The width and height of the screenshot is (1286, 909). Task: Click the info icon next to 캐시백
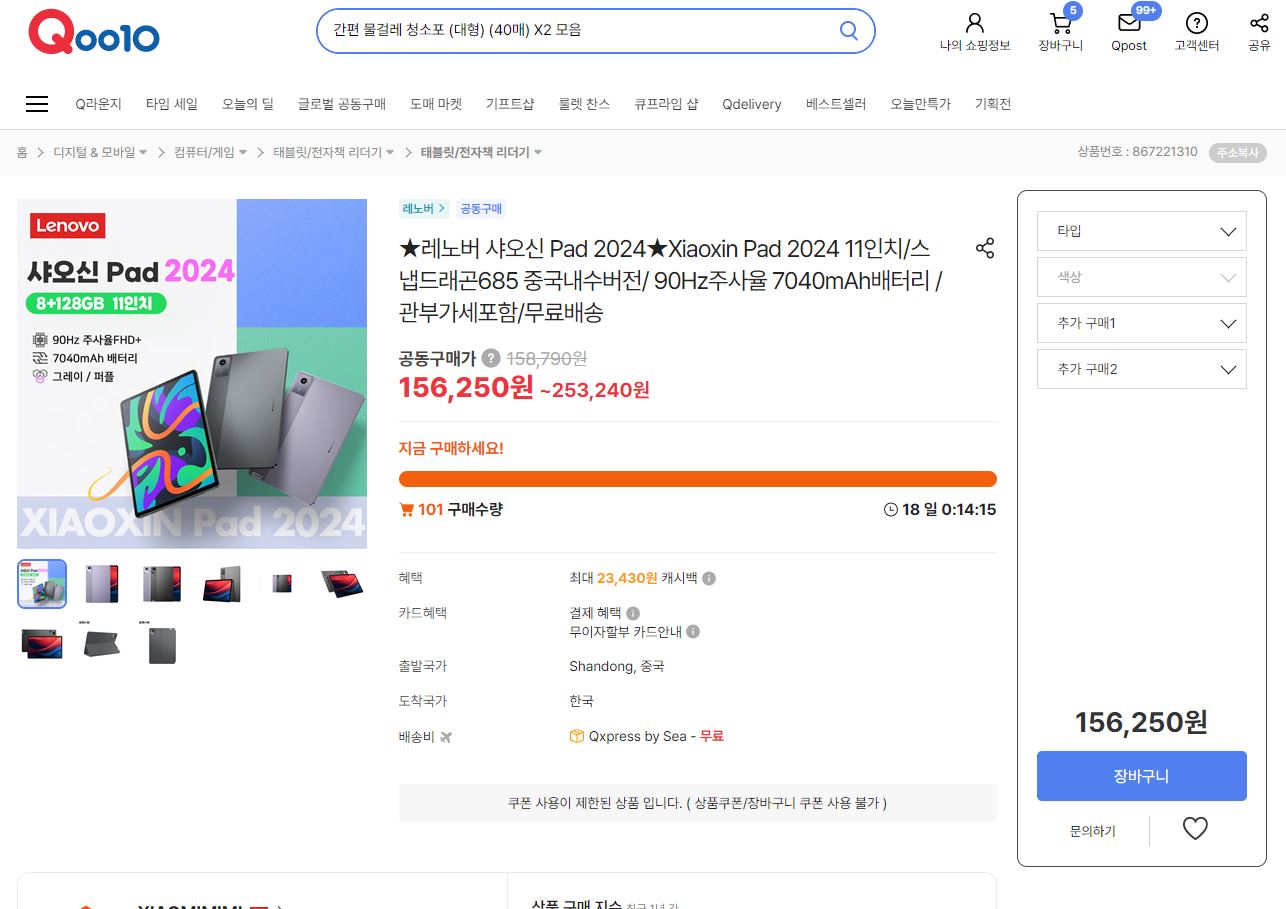(709, 578)
